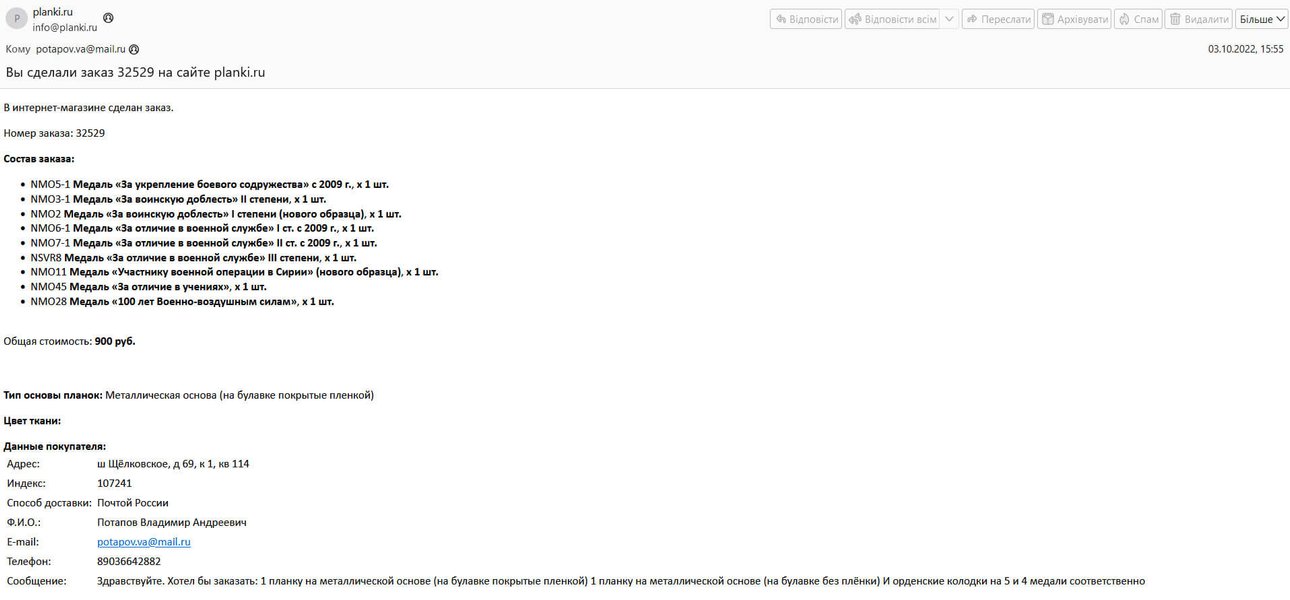Image resolution: width=1290 pixels, height=600 pixels.
Task: Forward the message with Переслати
Action: [x=997, y=19]
